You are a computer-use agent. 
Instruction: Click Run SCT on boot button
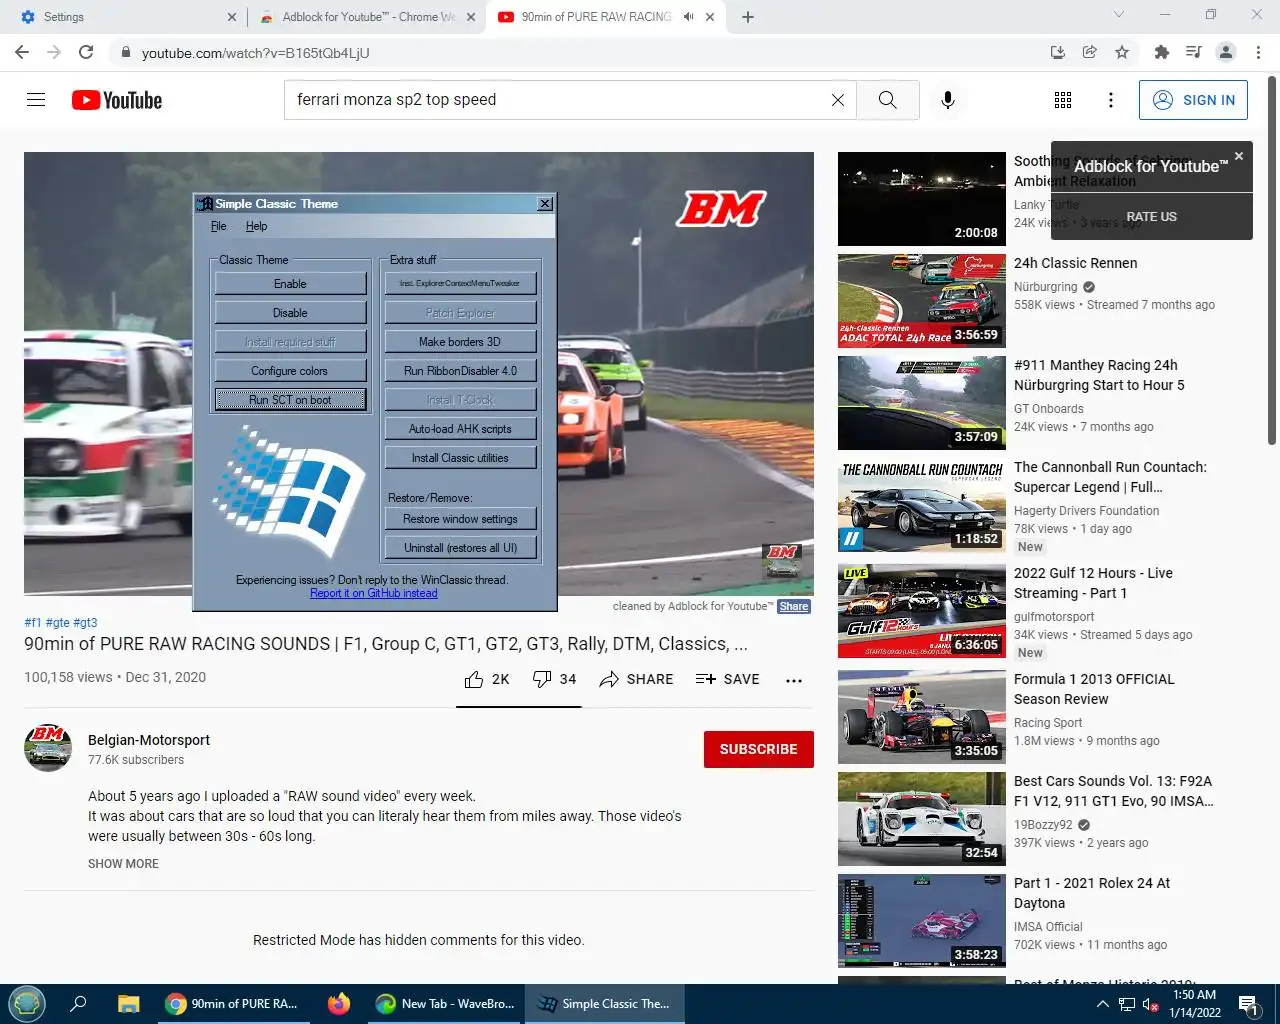coord(290,400)
